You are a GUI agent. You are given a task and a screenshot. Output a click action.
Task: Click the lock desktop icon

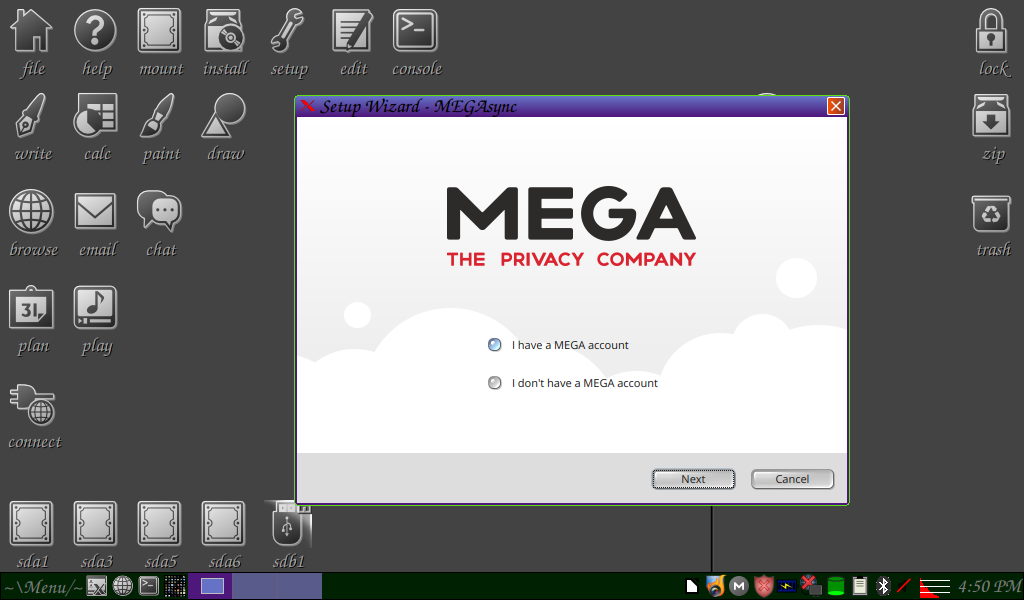(991, 43)
